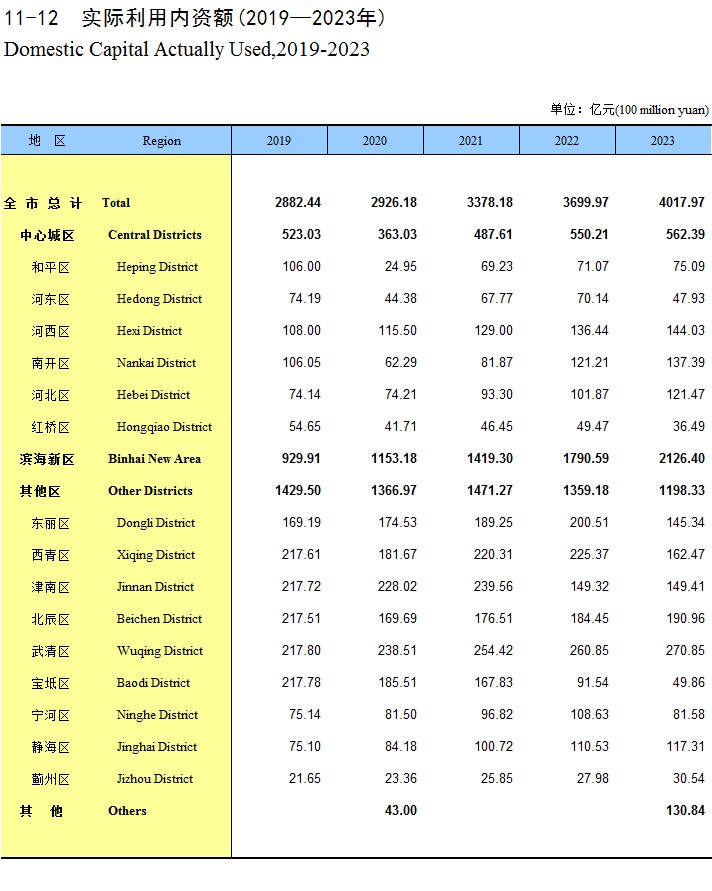Click the Hexi 2021 value 129.00
The width and height of the screenshot is (712, 891).
point(493,330)
